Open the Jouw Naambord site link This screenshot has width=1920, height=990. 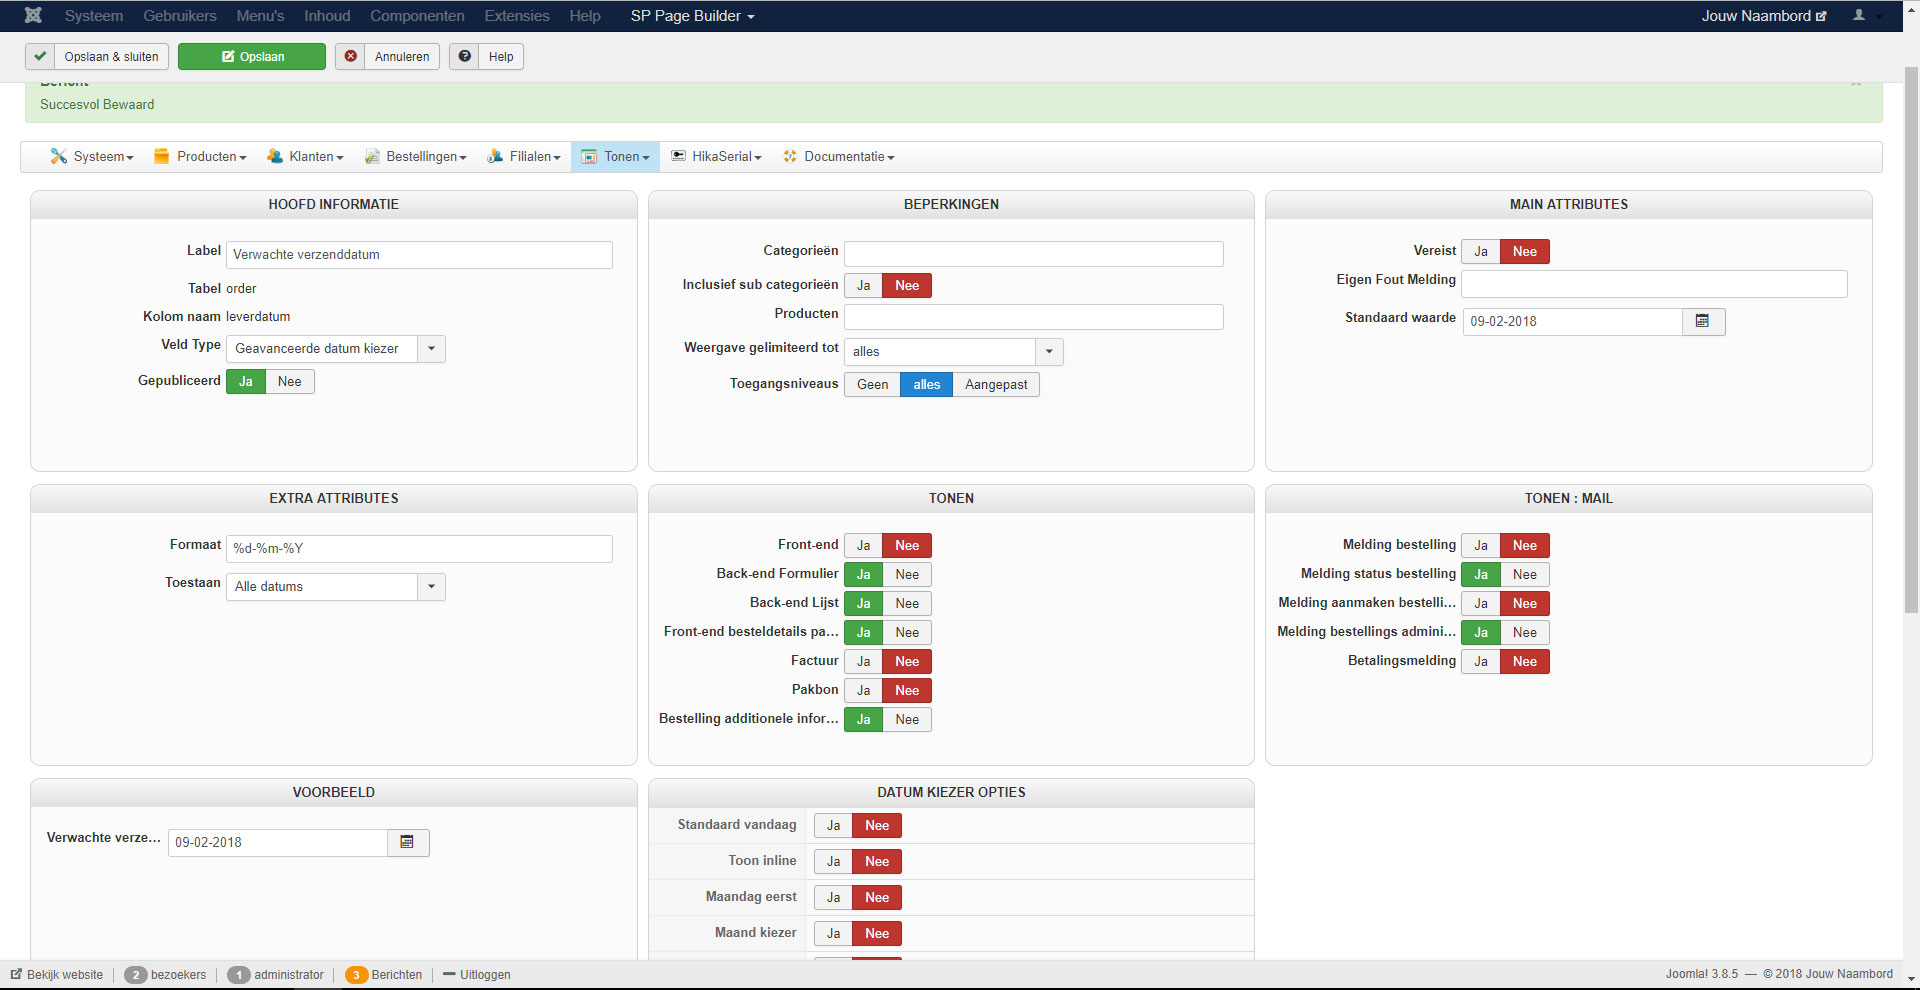(1764, 16)
